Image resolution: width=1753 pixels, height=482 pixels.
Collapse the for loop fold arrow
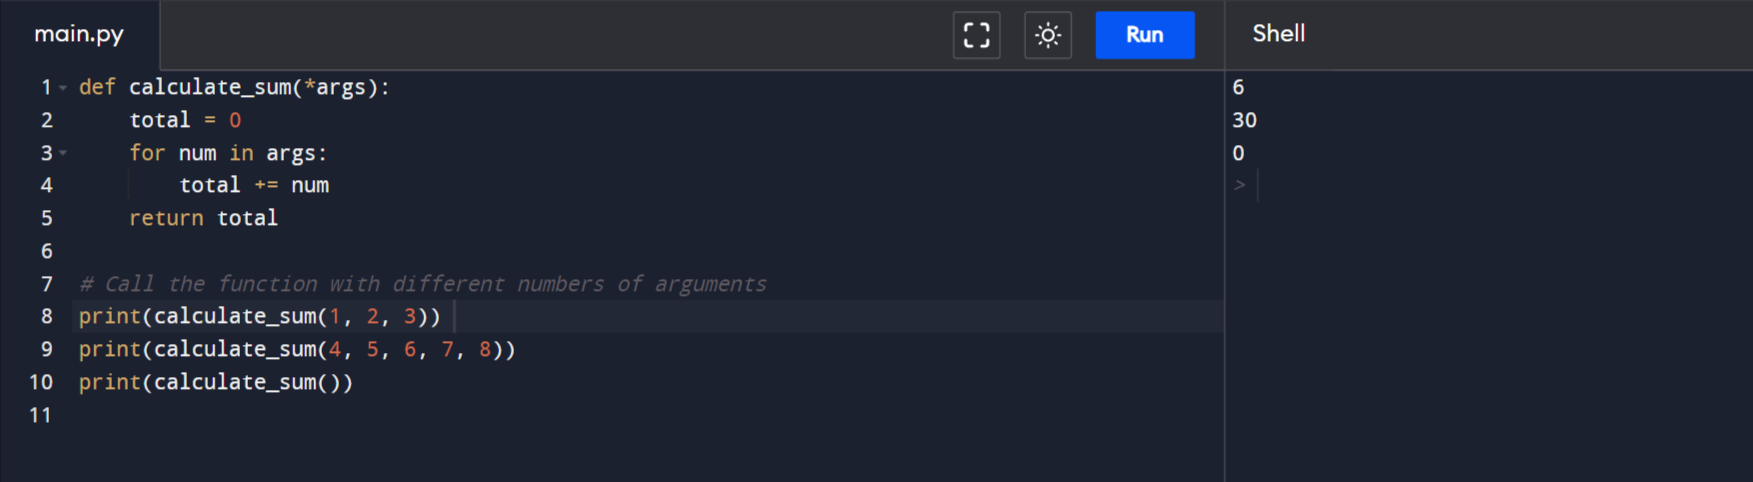coord(63,153)
